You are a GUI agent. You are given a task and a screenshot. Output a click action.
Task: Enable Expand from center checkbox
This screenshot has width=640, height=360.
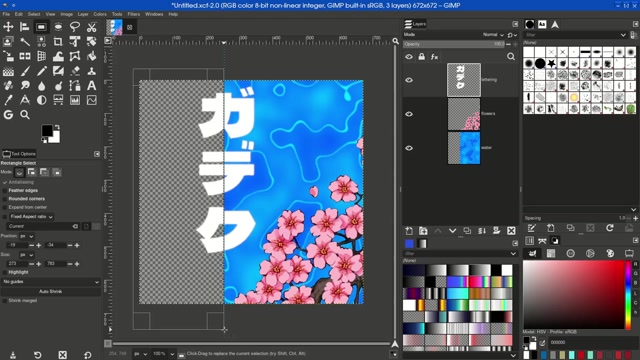tap(5, 207)
